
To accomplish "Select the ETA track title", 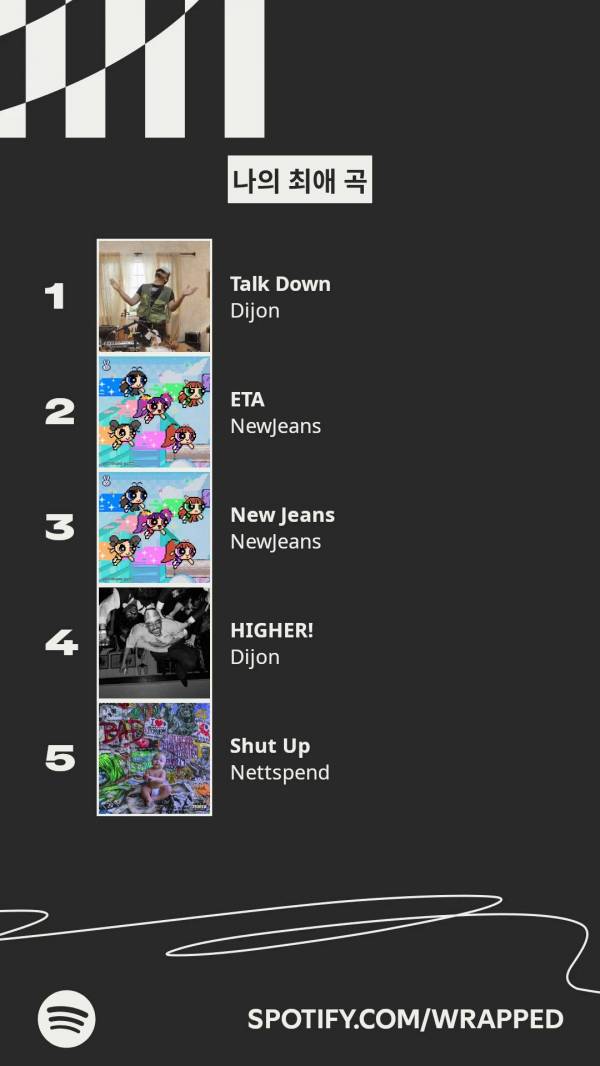I will (247, 399).
